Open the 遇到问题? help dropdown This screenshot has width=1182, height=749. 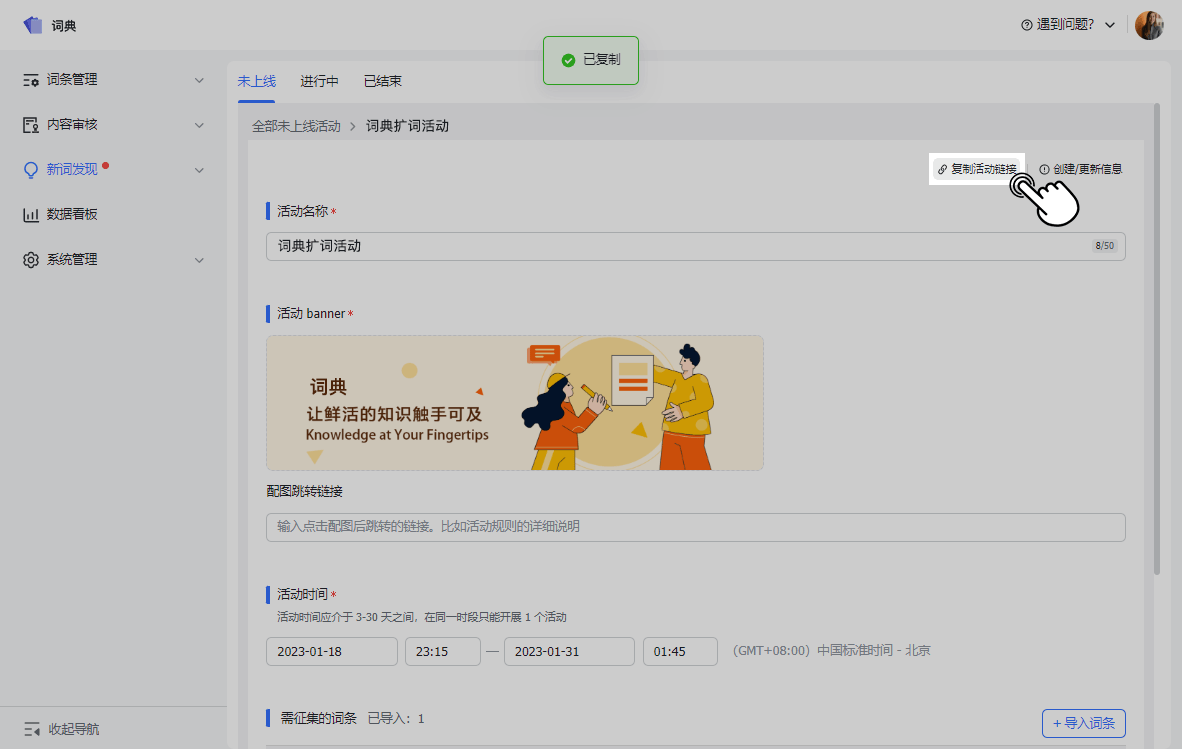1067,25
